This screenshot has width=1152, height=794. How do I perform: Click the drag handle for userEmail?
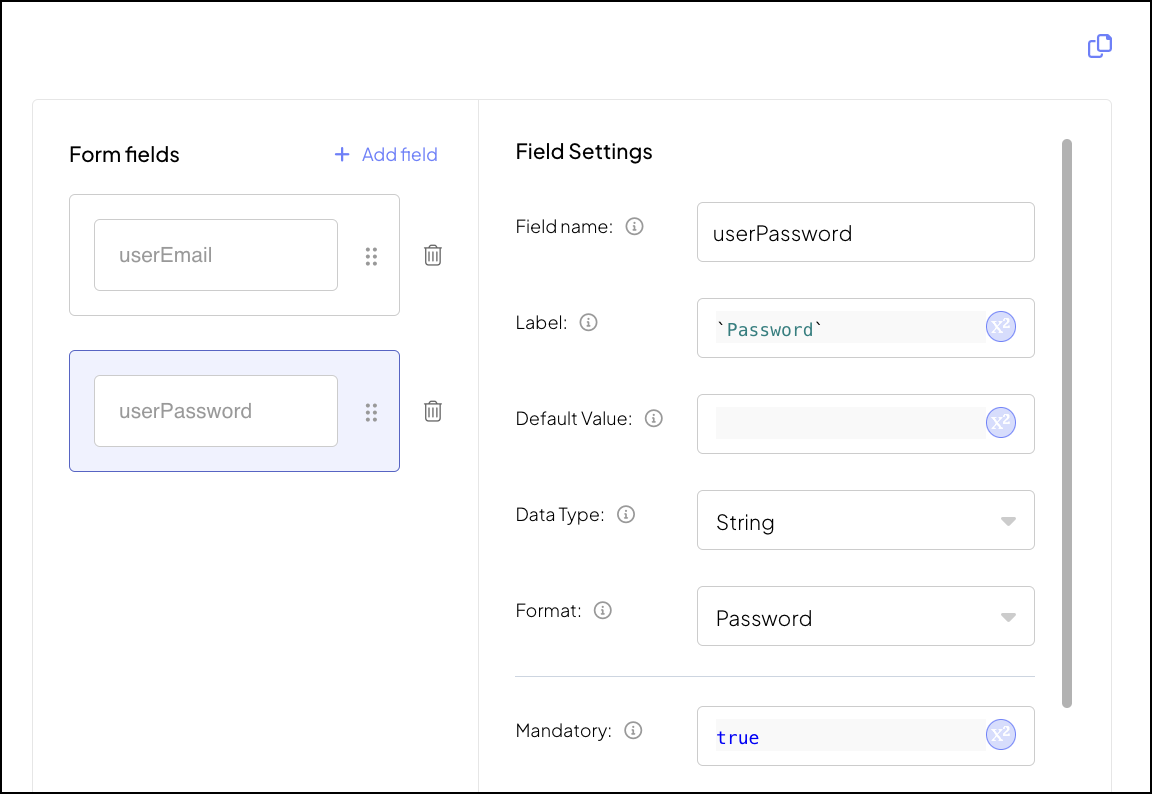pyautogui.click(x=371, y=256)
